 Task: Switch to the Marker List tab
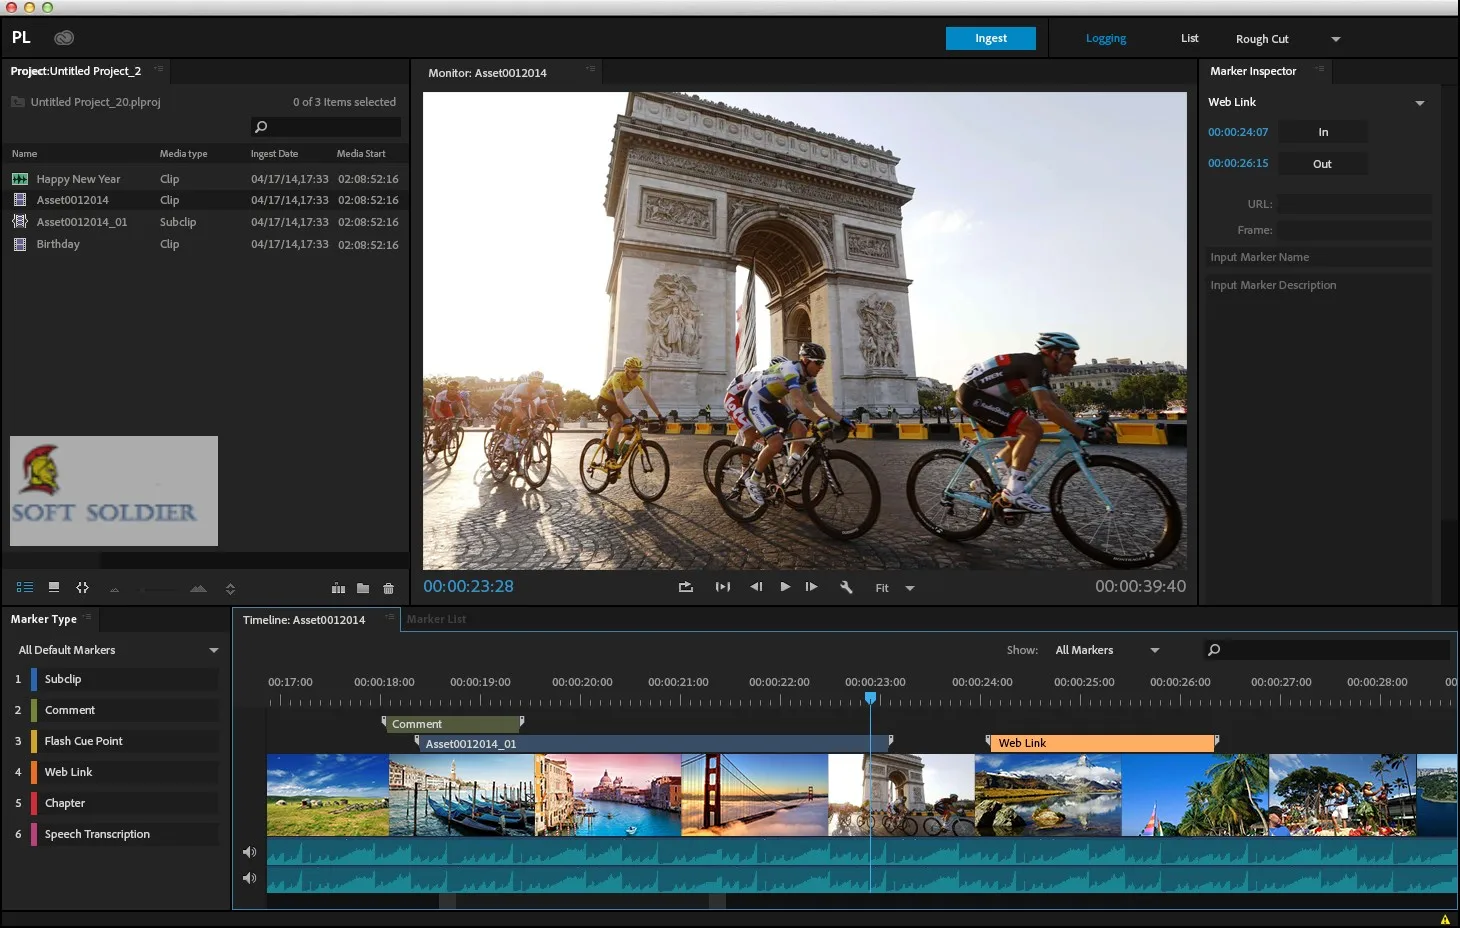[x=436, y=619]
